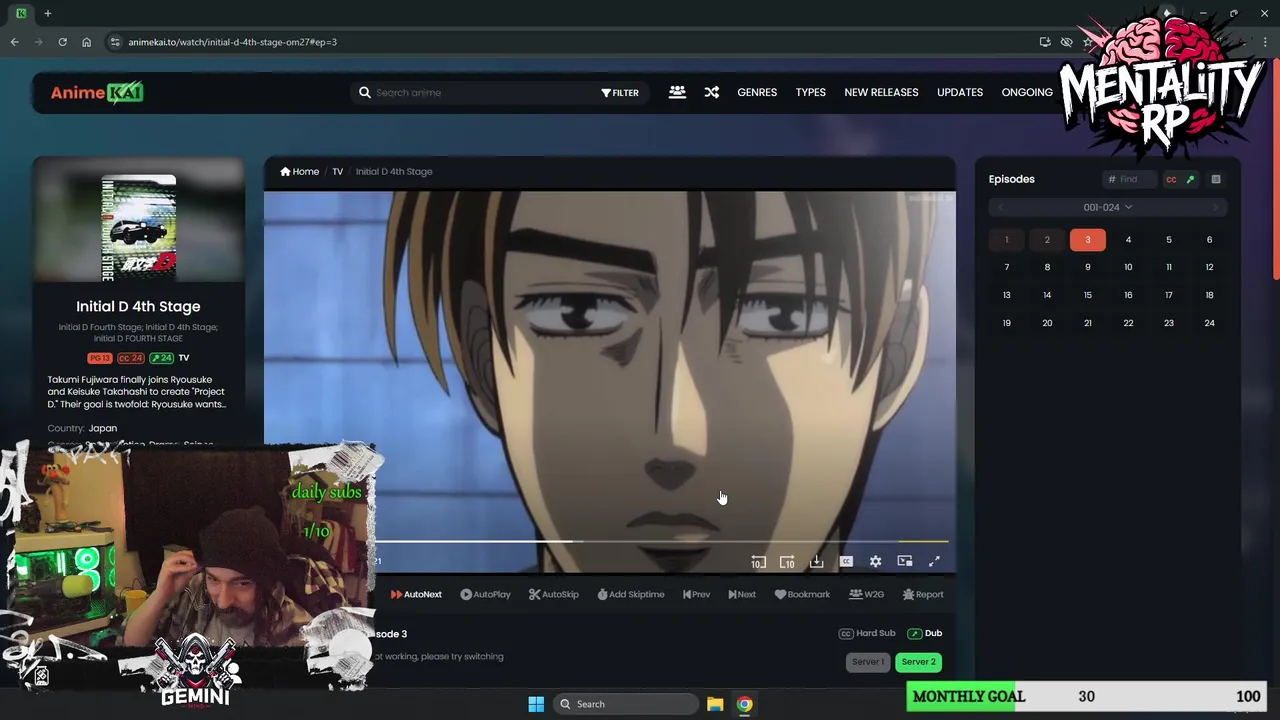This screenshot has width=1280, height=720.
Task: Go to ONGOING page
Action: pyautogui.click(x=1027, y=92)
